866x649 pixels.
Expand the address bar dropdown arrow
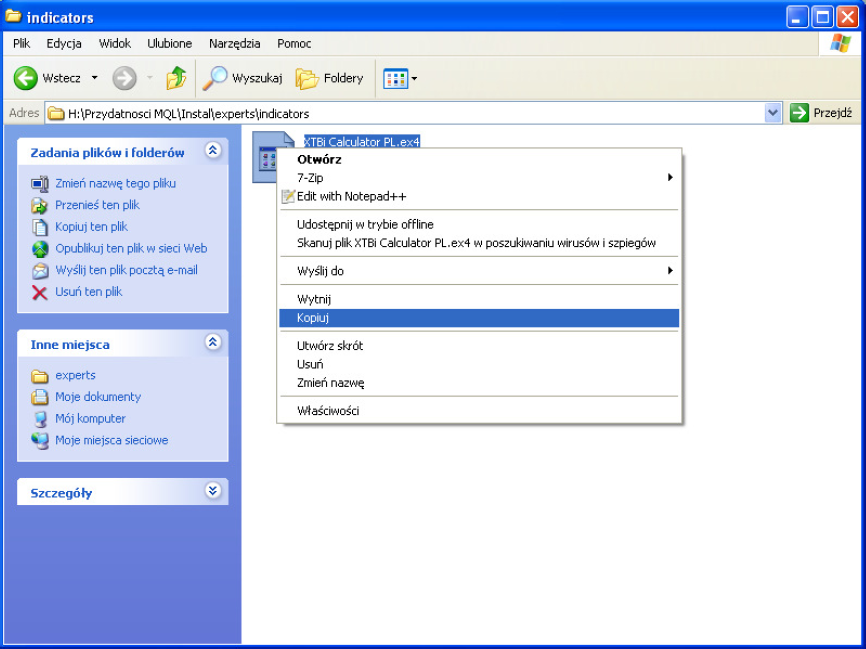772,113
